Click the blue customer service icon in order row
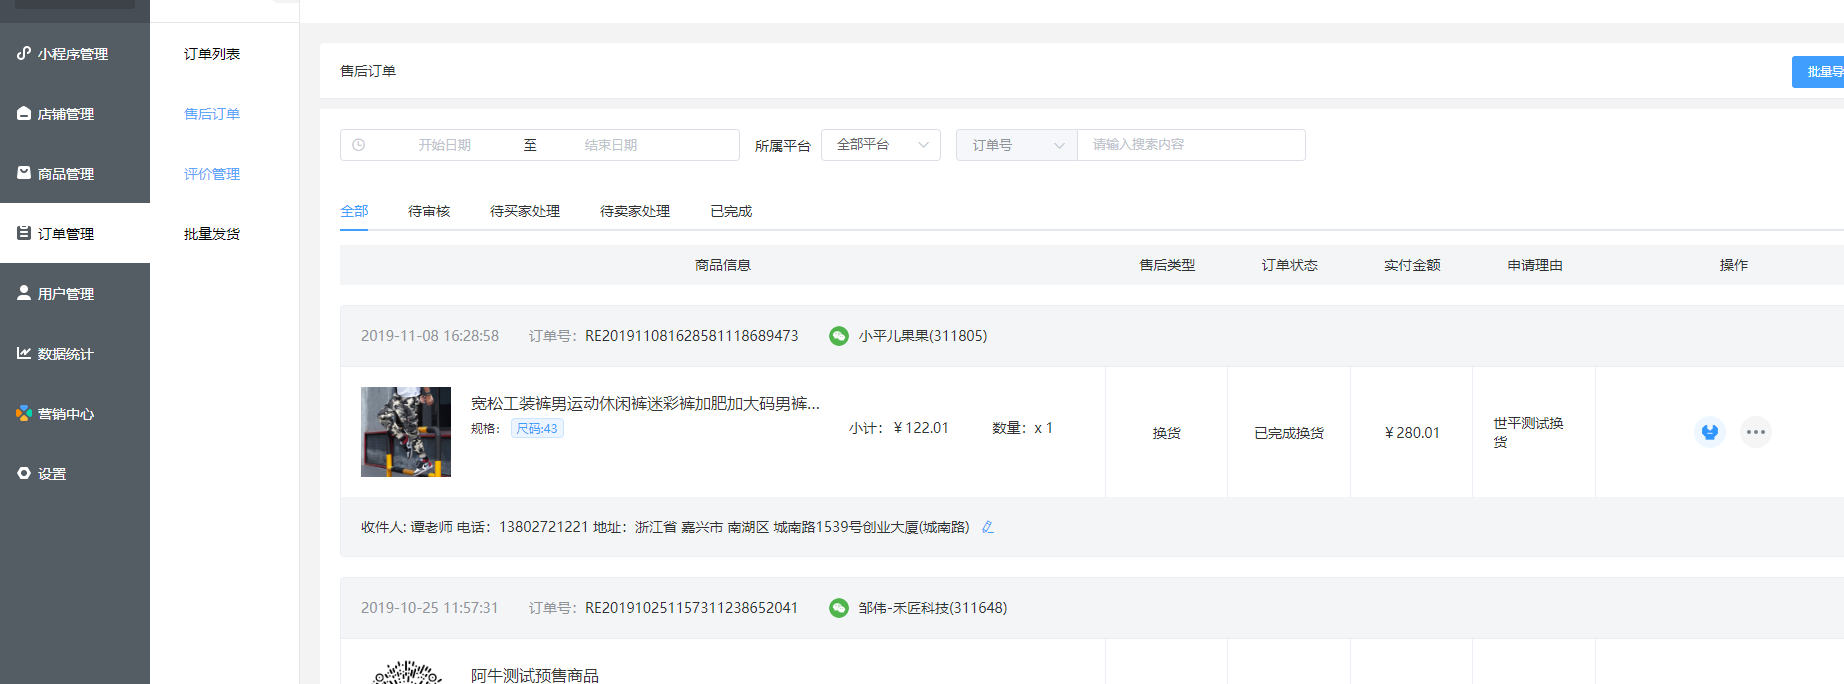Image resolution: width=1844 pixels, height=684 pixels. pos(1709,432)
